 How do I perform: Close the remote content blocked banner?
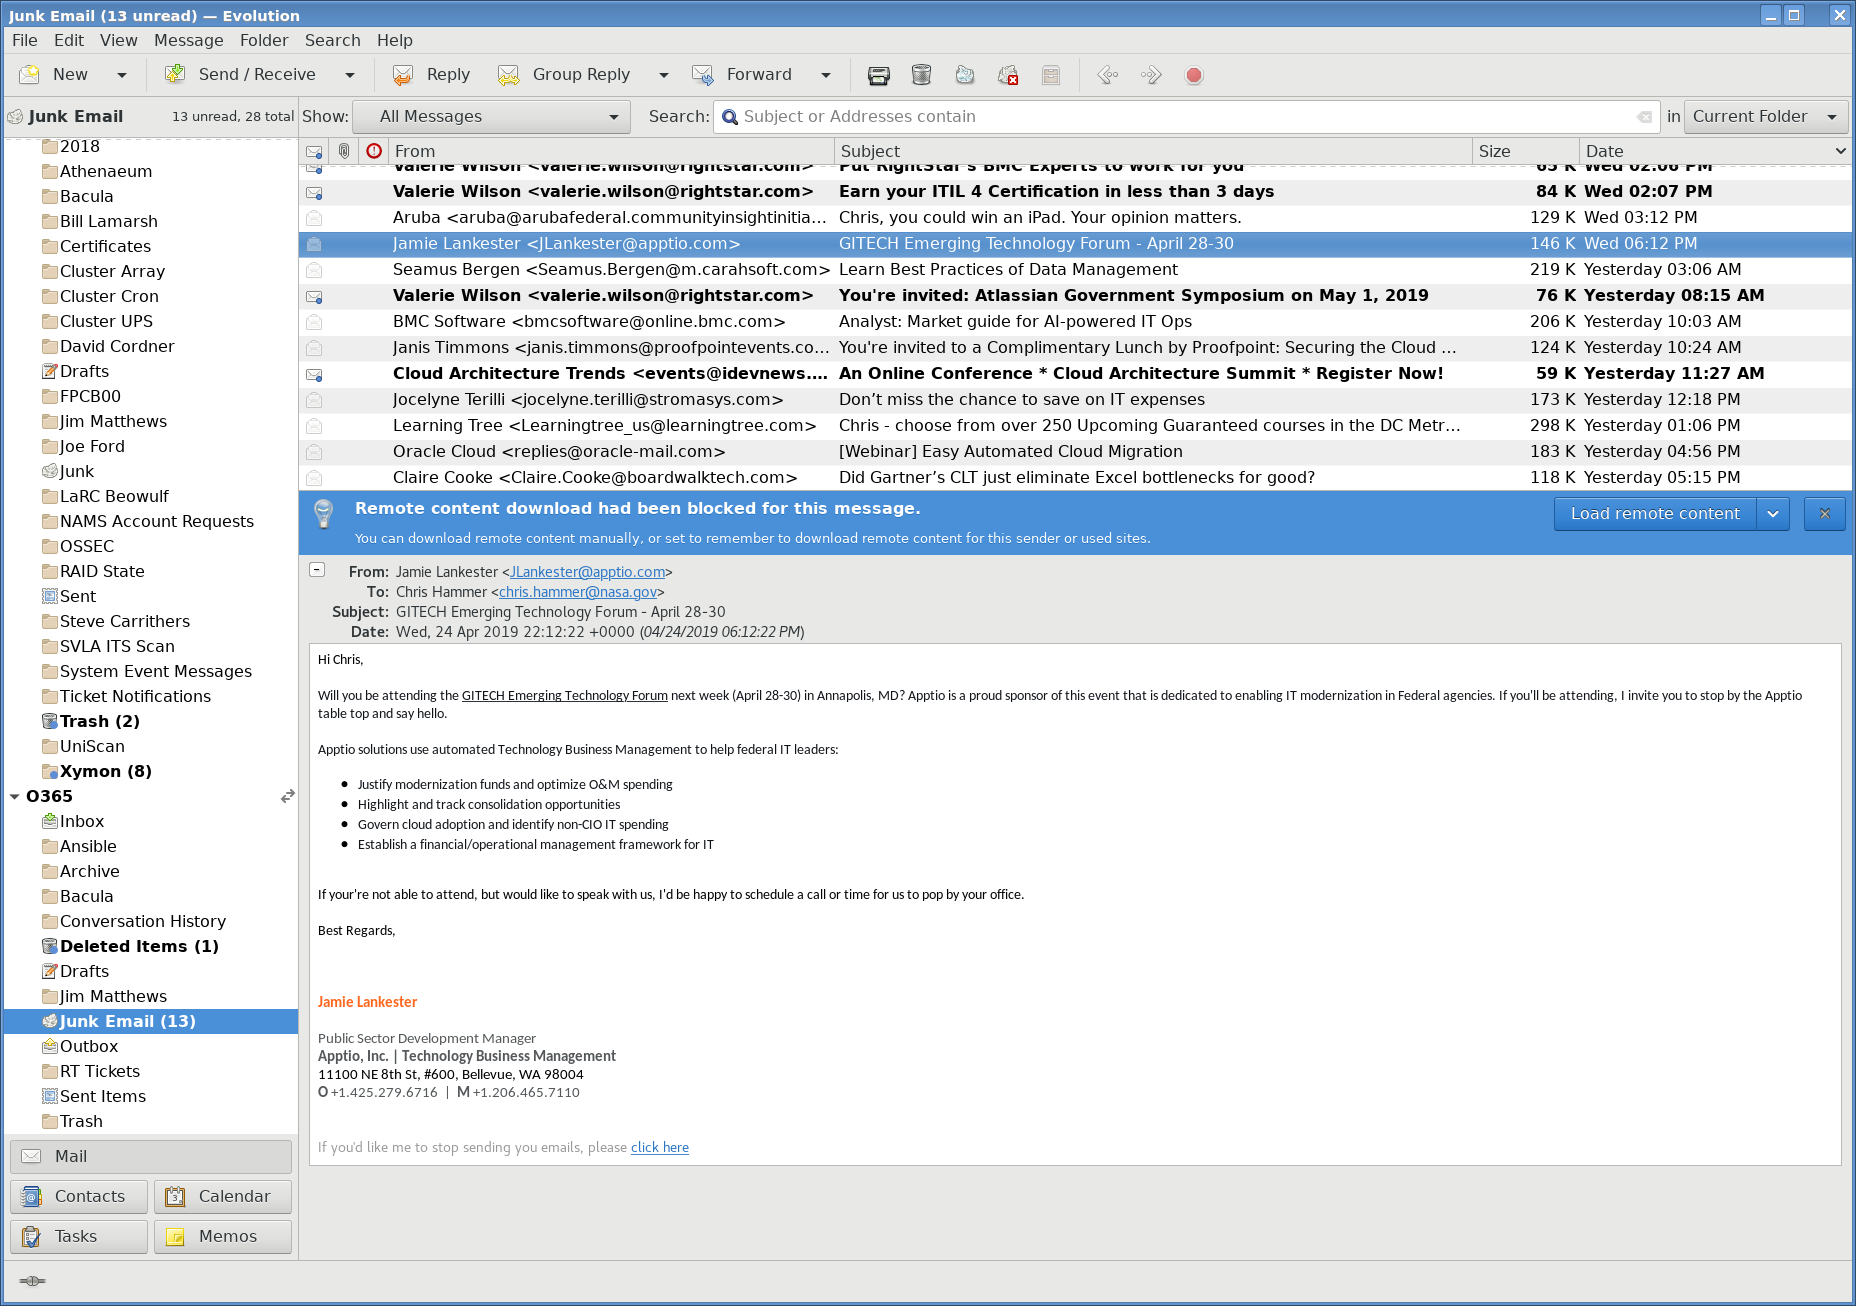tap(1825, 514)
